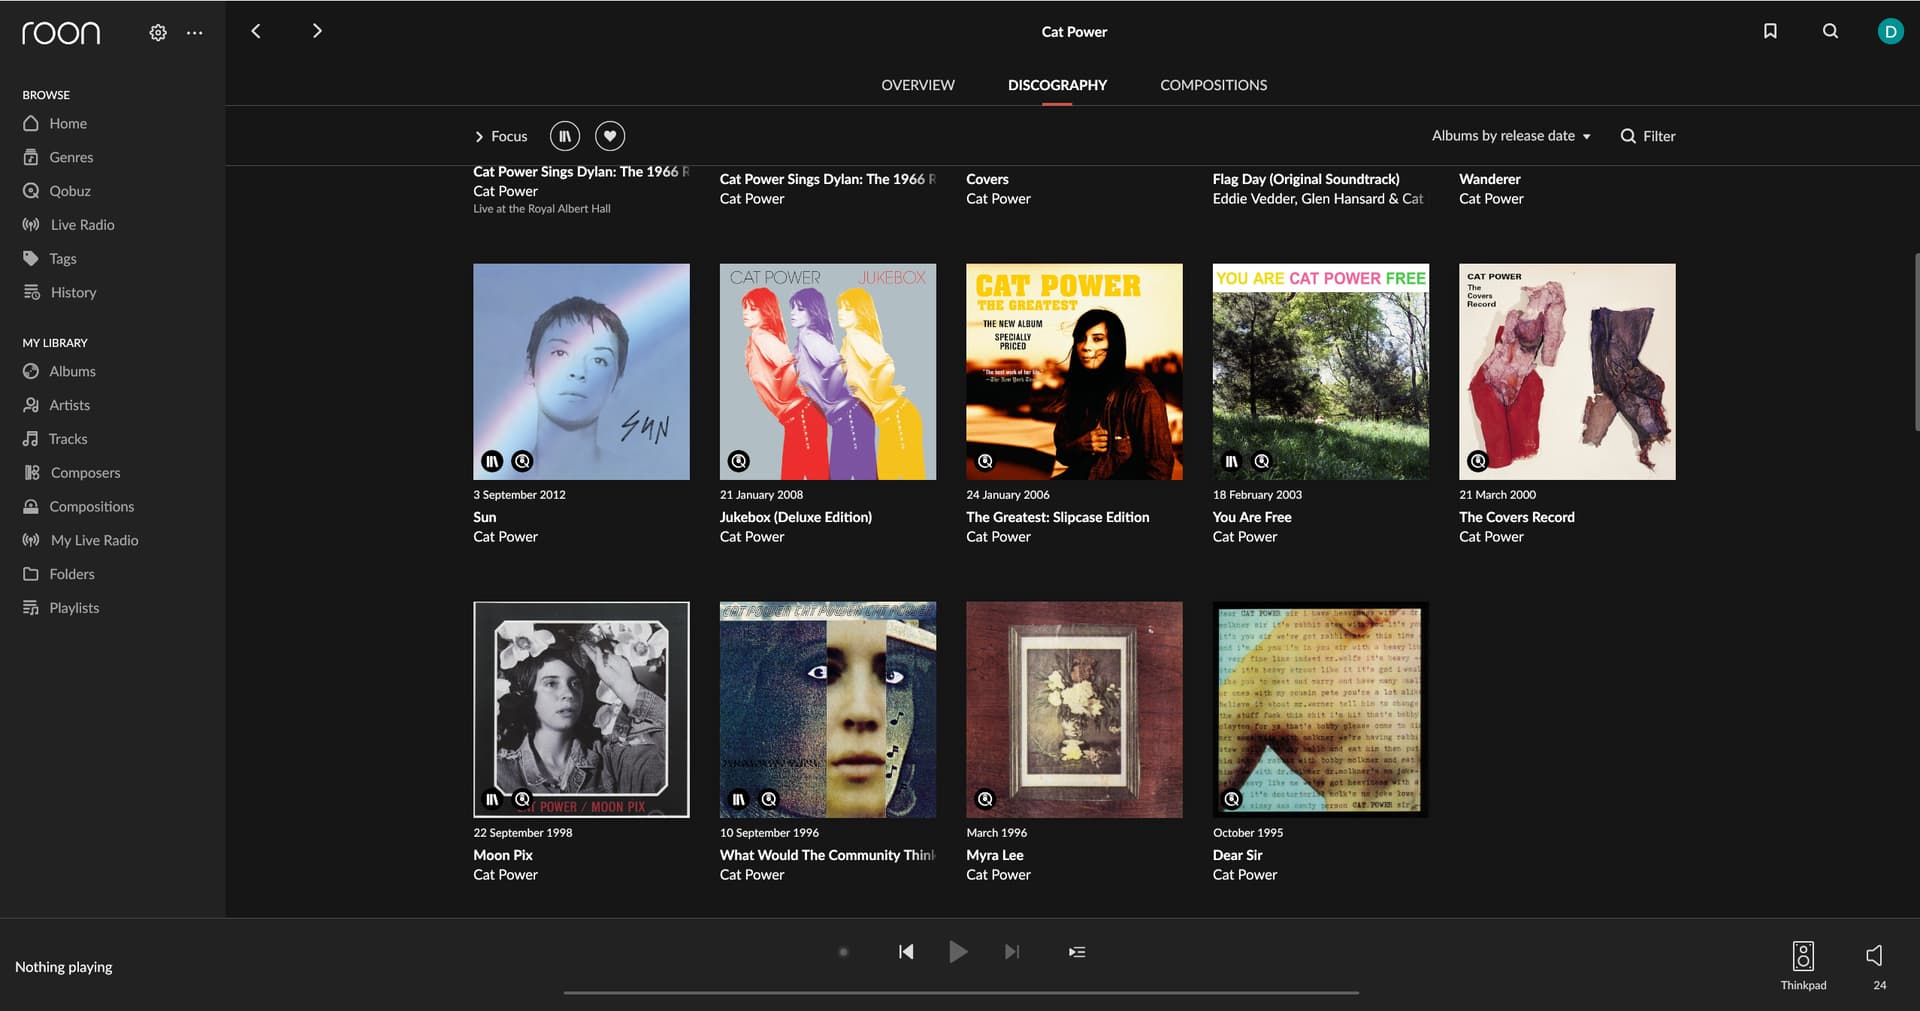Click the Folders folder icon
The width and height of the screenshot is (1920, 1011).
[x=31, y=574]
